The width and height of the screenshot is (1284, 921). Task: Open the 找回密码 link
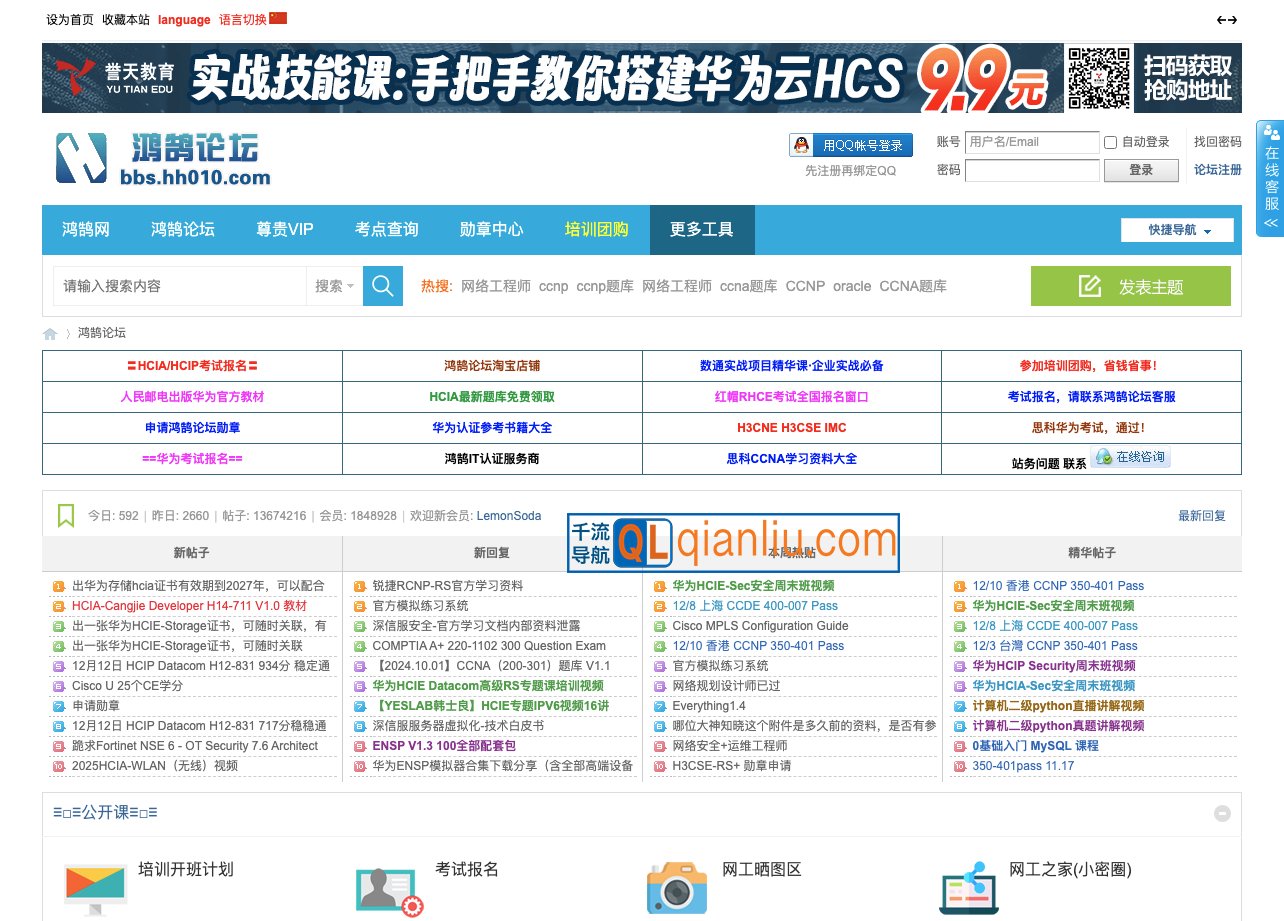pos(1217,142)
